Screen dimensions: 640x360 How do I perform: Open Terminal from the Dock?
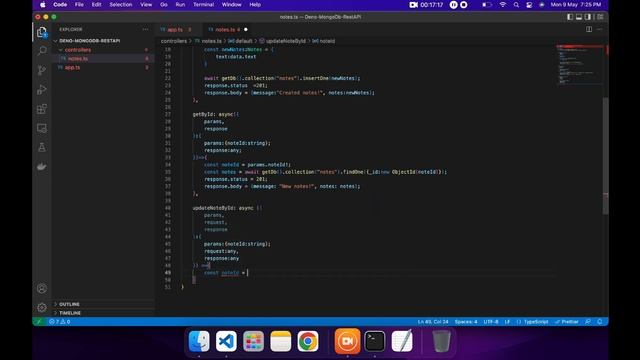coord(375,341)
